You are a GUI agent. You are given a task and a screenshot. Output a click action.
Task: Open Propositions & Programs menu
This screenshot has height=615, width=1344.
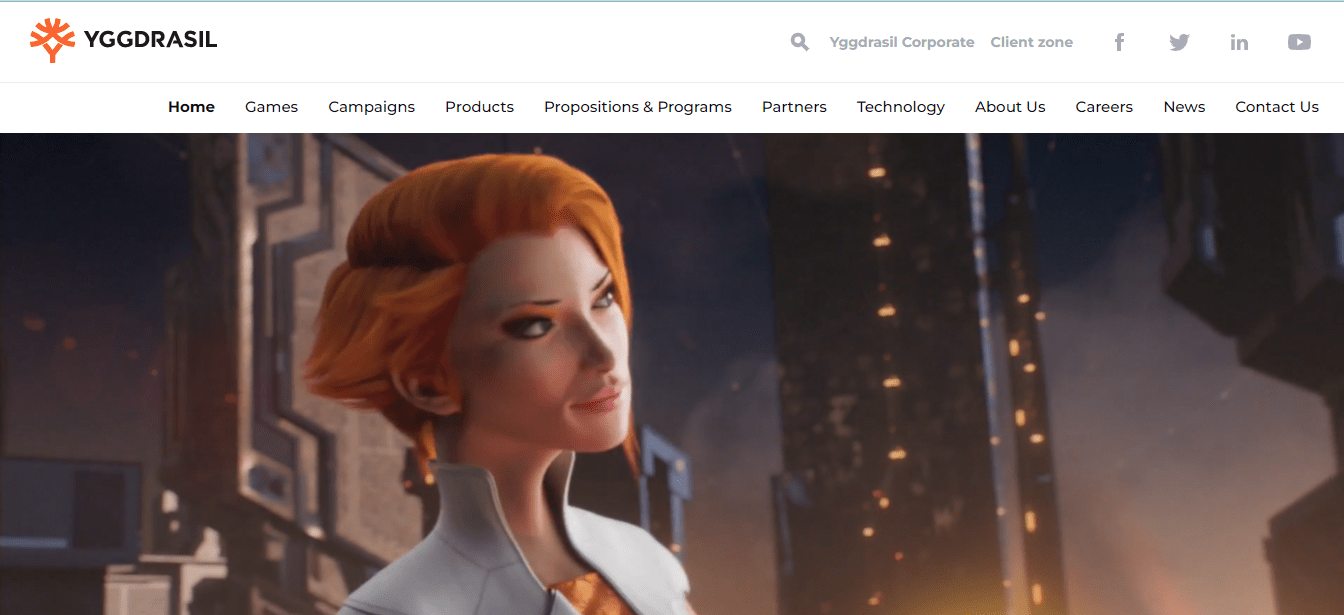(638, 107)
